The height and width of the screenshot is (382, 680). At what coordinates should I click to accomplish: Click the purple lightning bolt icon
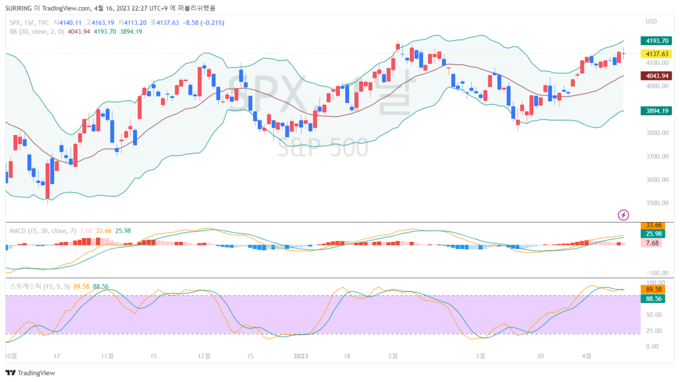(x=623, y=215)
